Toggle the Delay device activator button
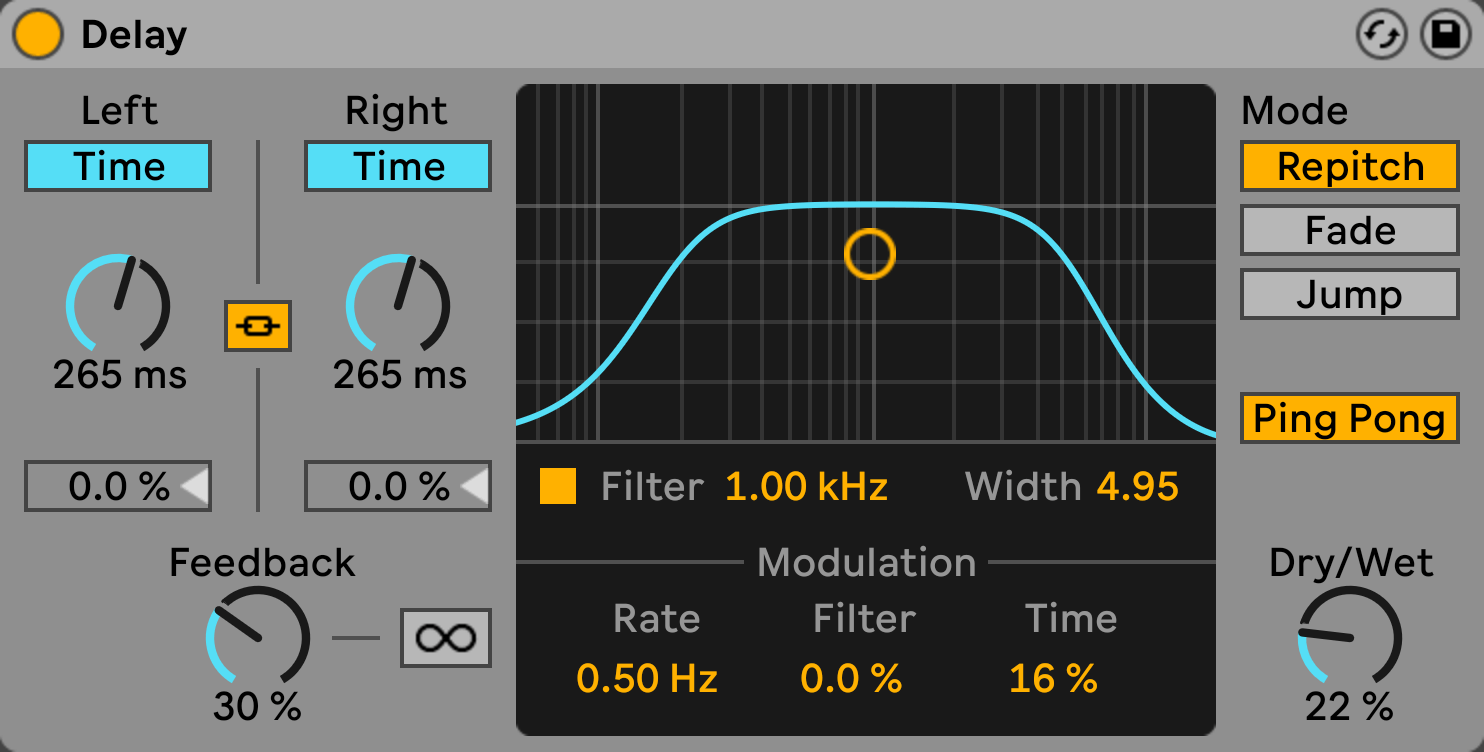Image resolution: width=1484 pixels, height=752 pixels. 38,35
